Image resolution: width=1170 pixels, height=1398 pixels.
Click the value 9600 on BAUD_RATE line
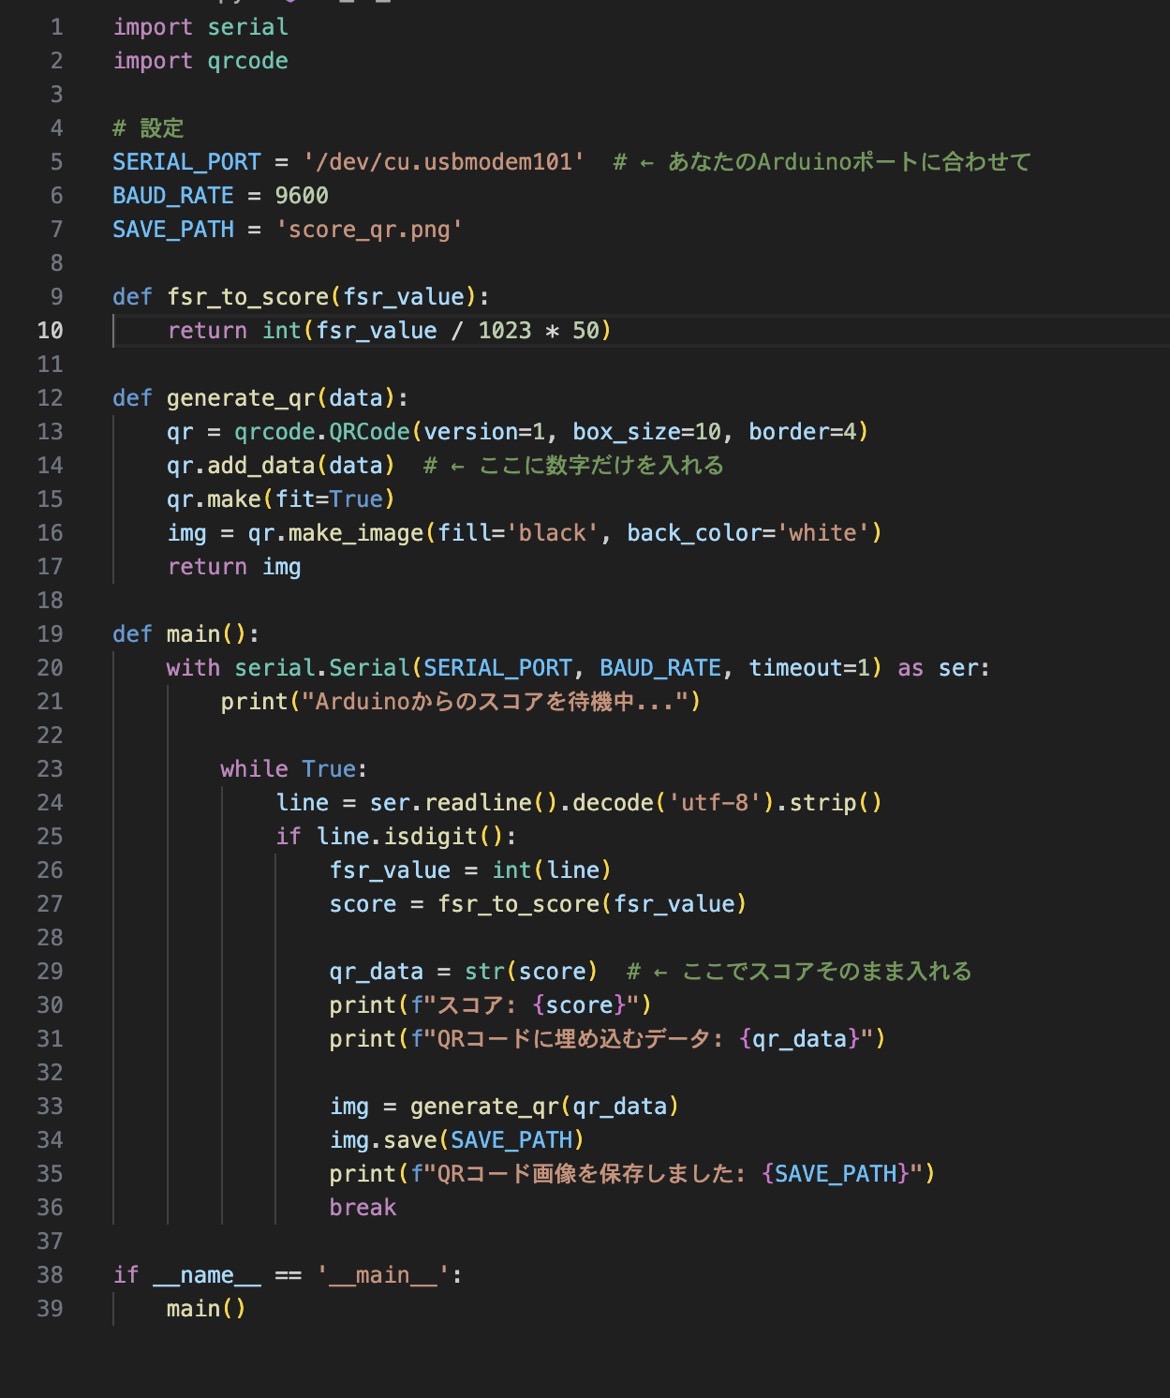[302, 196]
